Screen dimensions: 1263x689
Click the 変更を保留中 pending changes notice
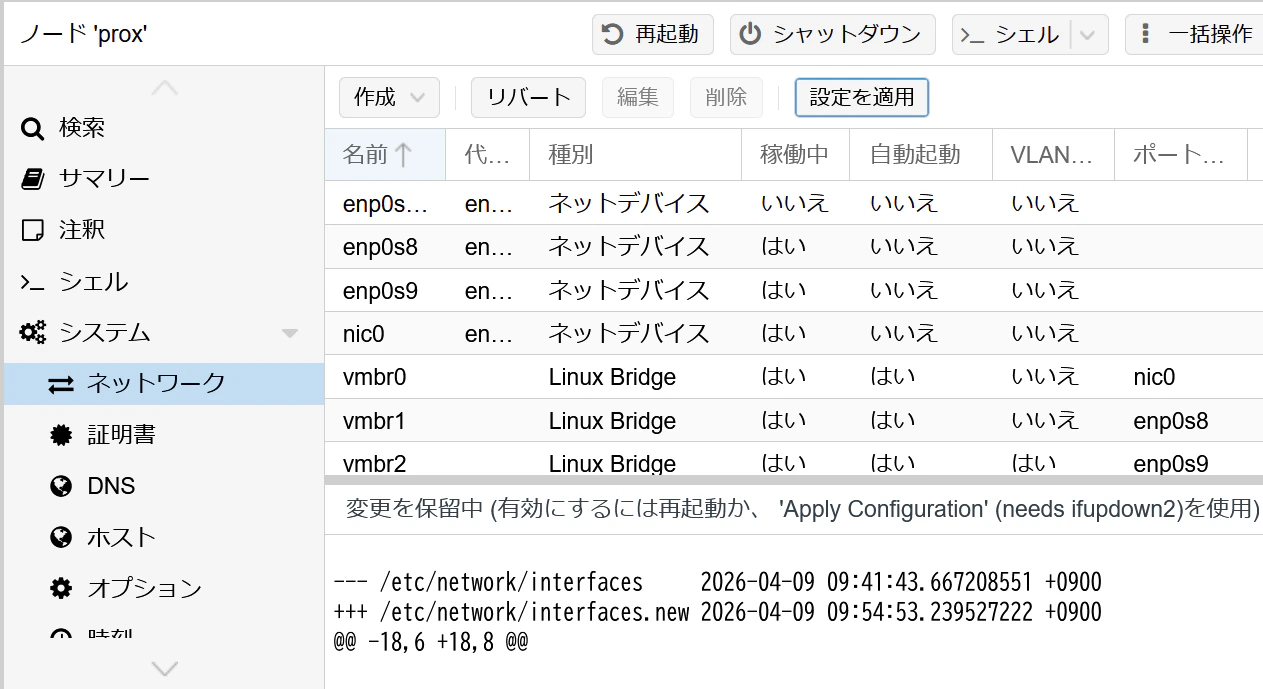801,508
